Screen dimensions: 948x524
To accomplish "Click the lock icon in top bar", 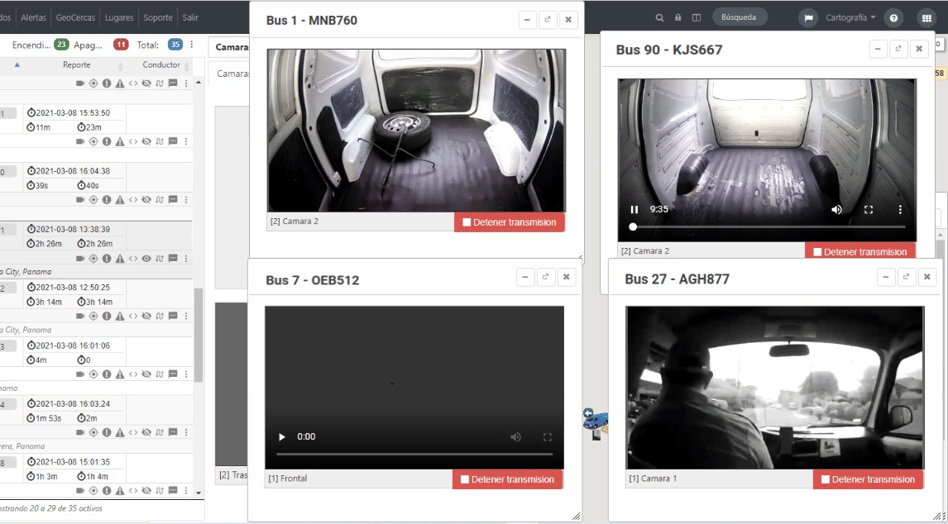I will 678,18.
